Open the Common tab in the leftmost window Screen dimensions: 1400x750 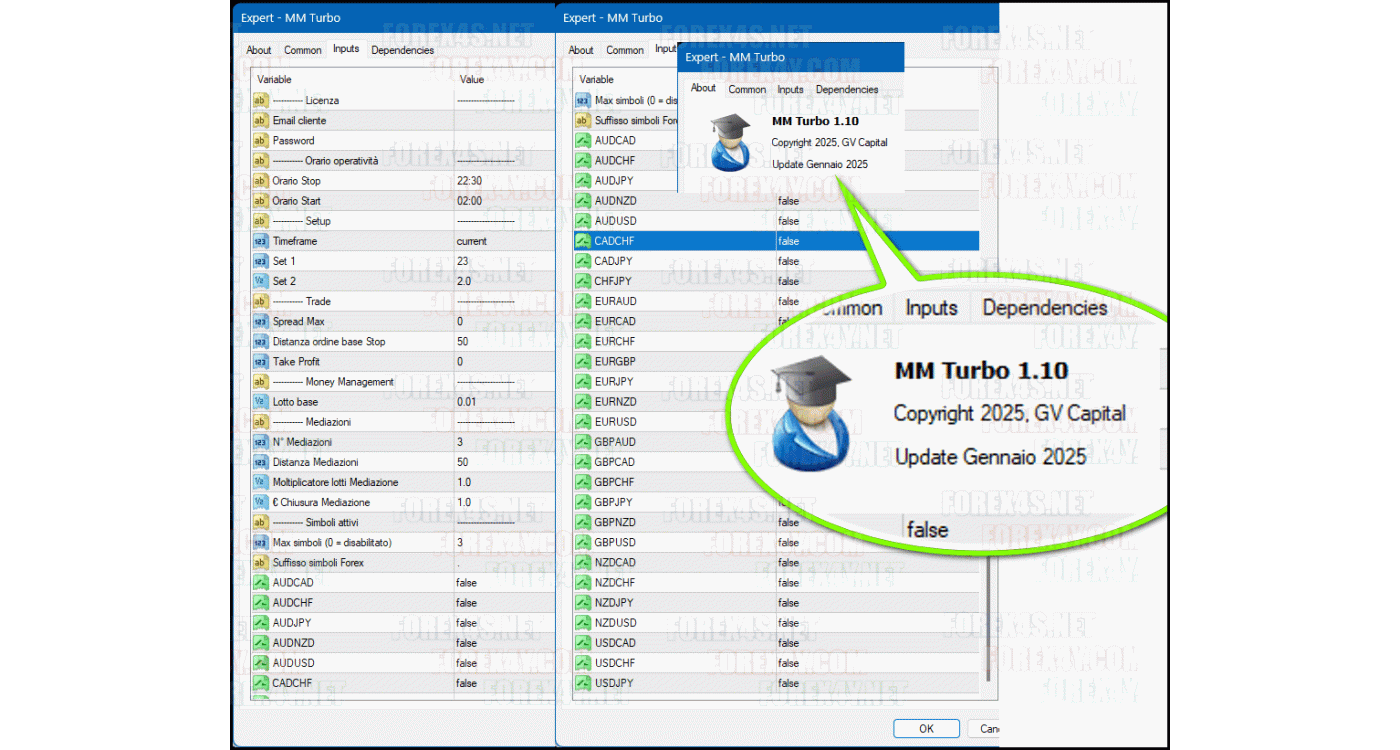pyautogui.click(x=303, y=50)
